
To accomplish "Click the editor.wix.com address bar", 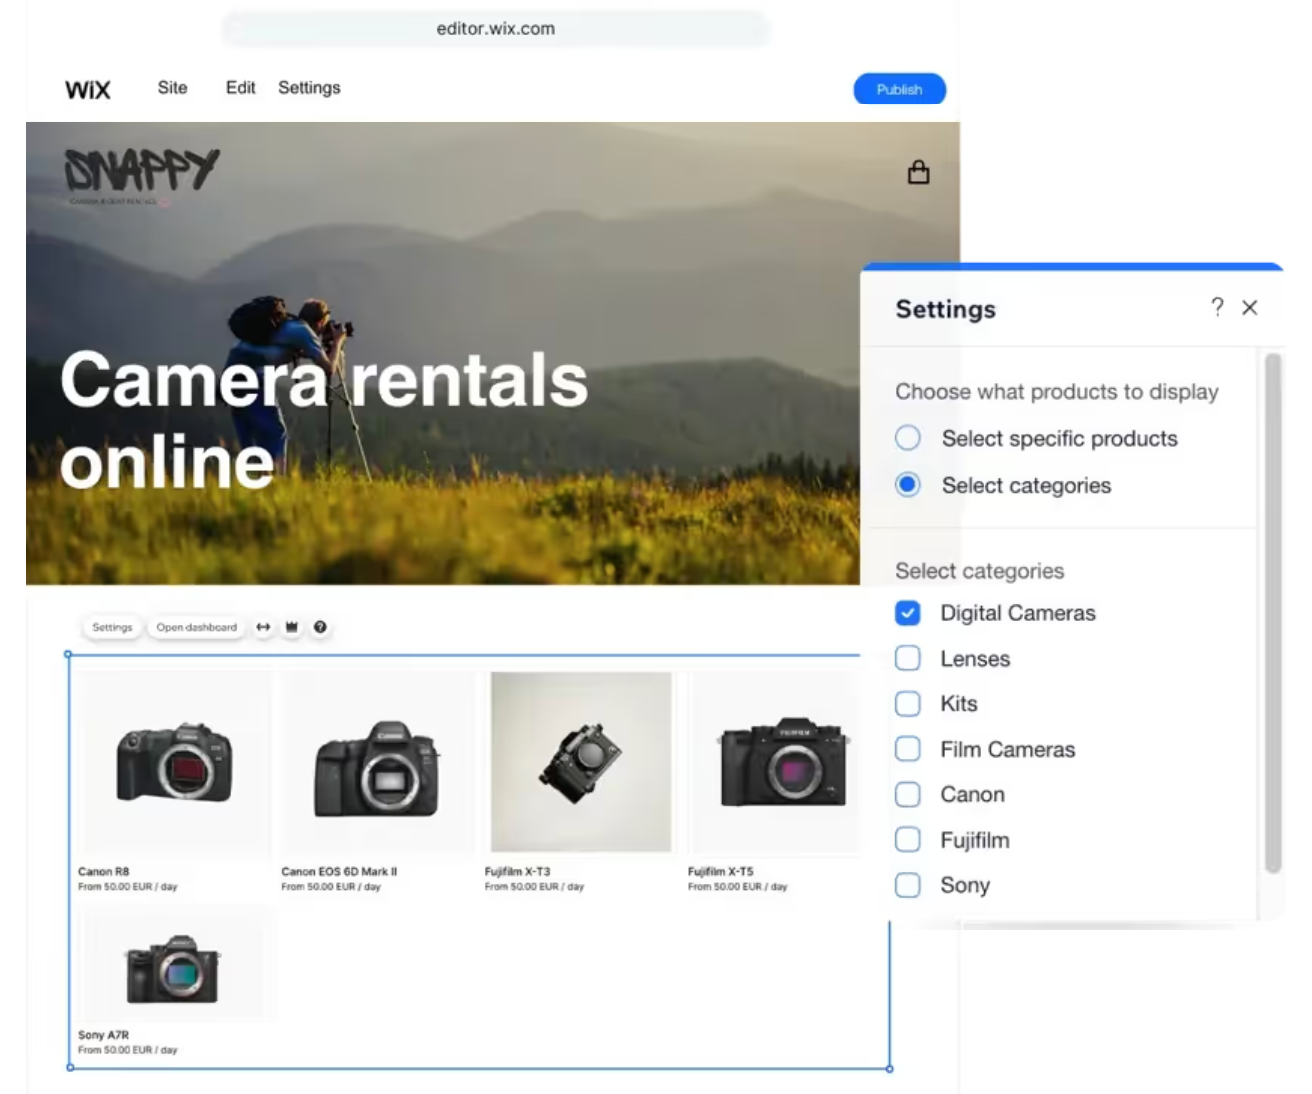I will 496,29.
